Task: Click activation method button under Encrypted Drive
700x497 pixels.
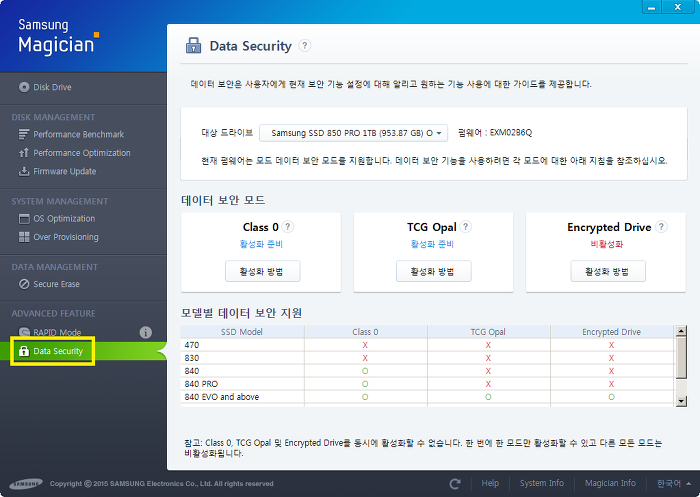Action: pos(608,271)
